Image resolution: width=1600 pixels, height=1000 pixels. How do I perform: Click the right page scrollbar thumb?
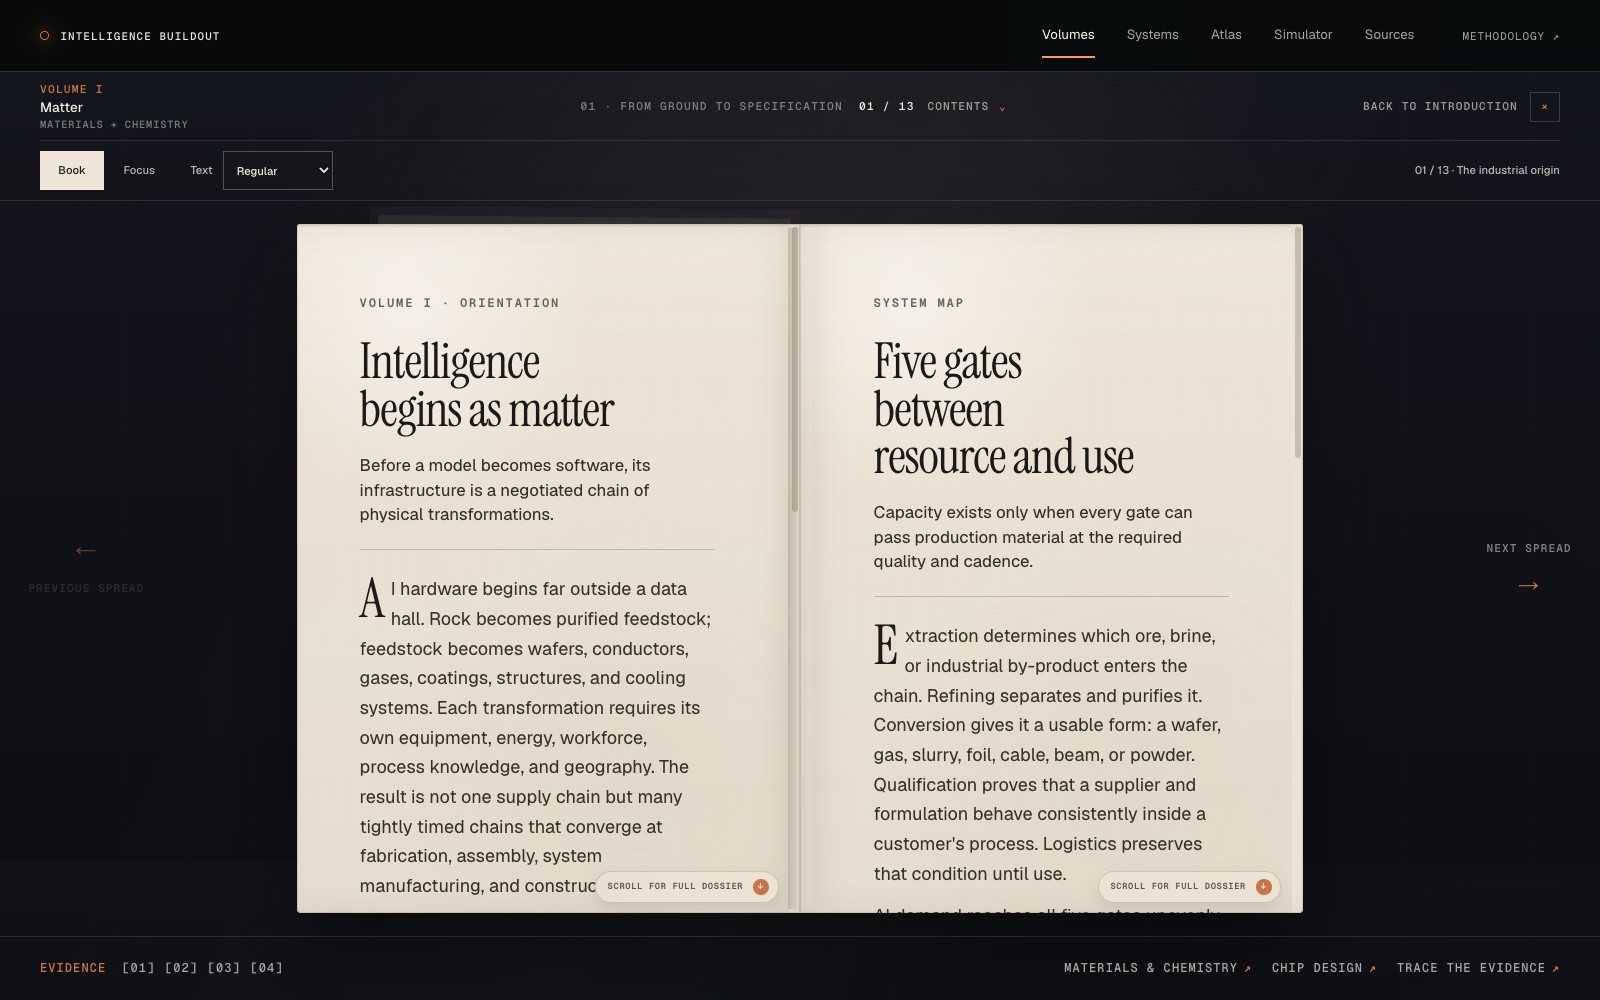point(1298,343)
